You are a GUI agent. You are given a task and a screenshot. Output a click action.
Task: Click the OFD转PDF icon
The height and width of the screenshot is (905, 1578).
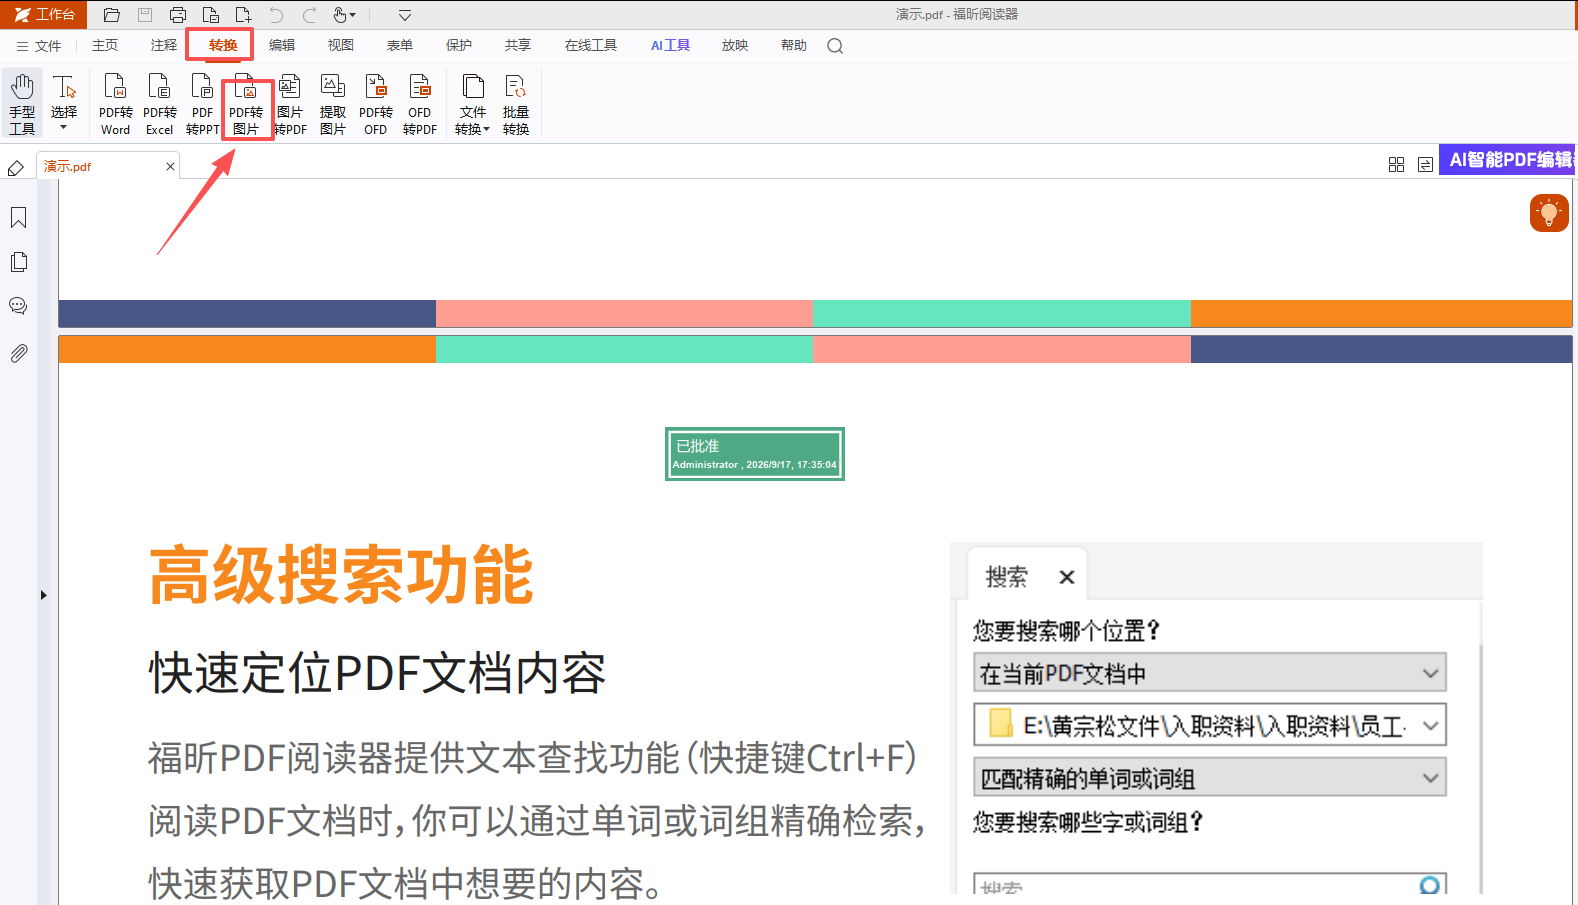[420, 104]
